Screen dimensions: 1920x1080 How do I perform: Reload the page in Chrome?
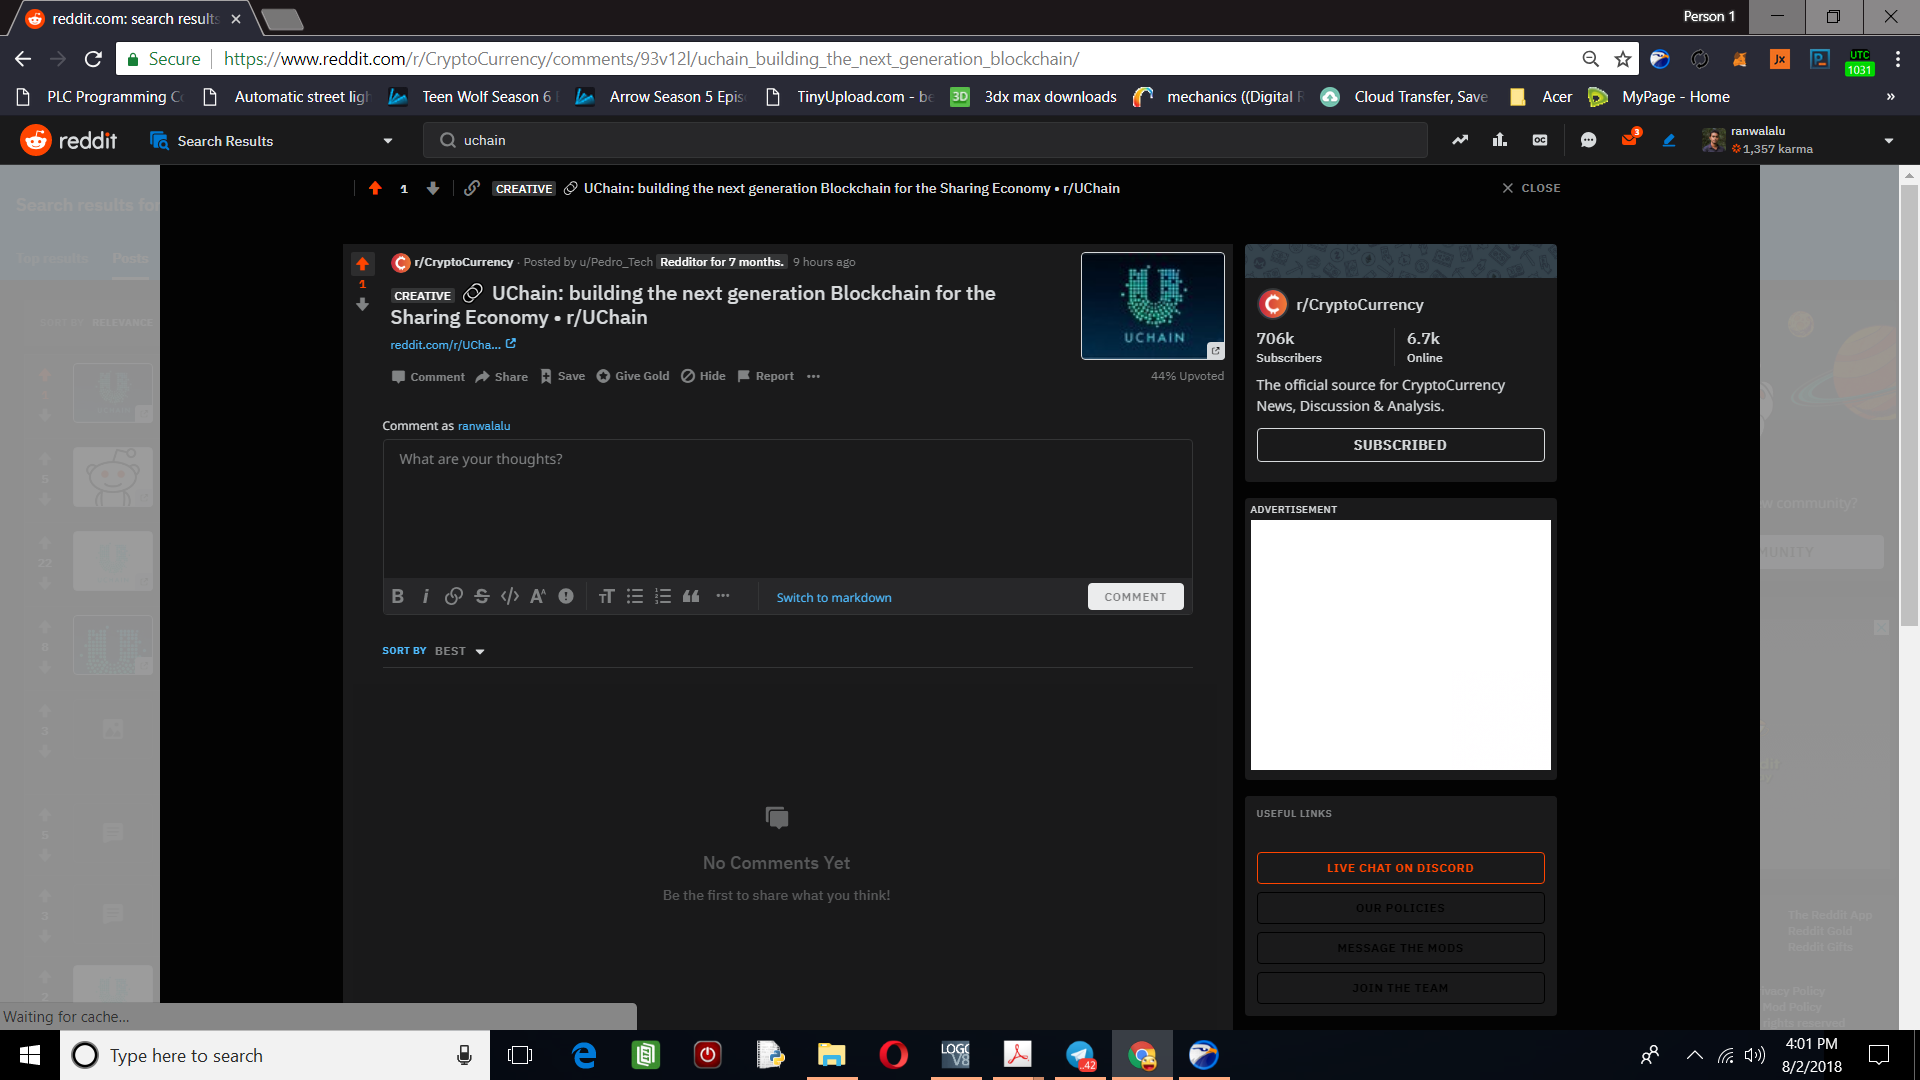coord(93,59)
